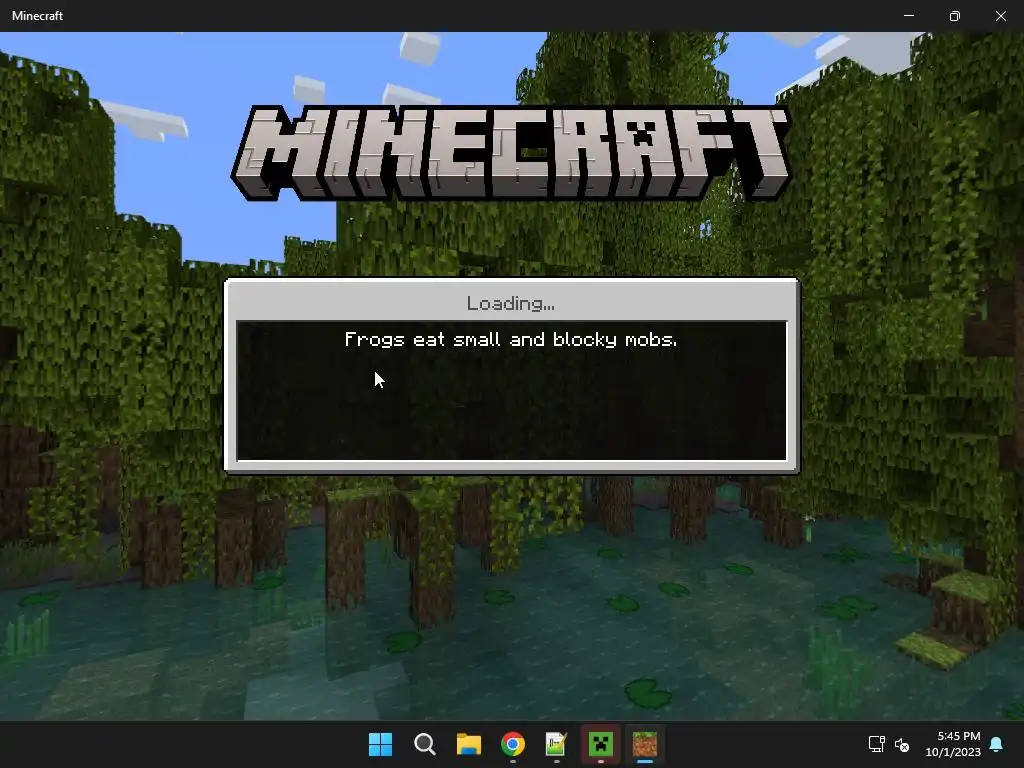Select the Minecraft grass block taskbar icon

645,744
